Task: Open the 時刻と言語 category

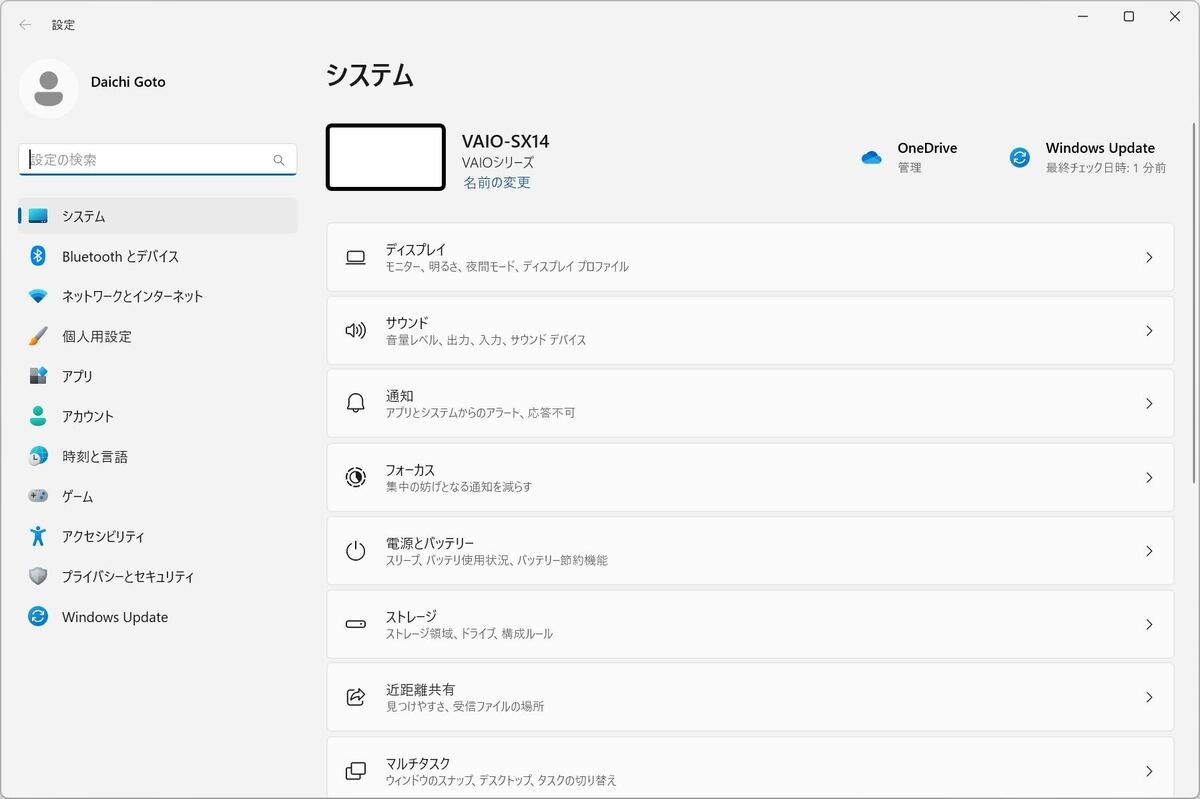Action: coord(158,456)
